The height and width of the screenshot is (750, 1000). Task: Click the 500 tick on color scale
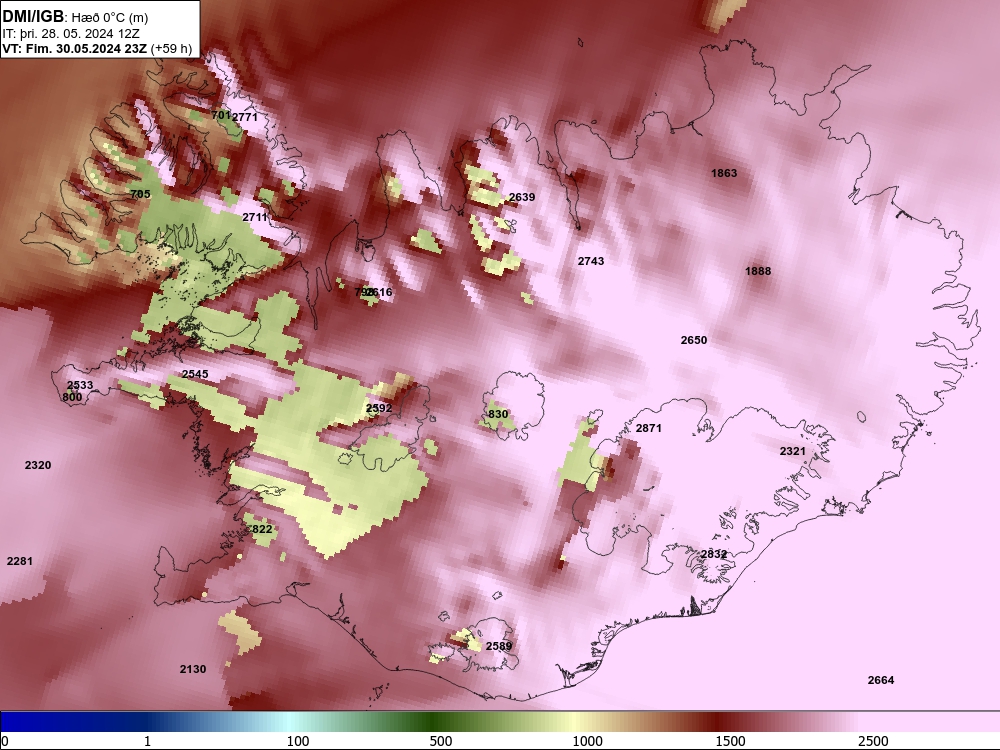pos(441,741)
